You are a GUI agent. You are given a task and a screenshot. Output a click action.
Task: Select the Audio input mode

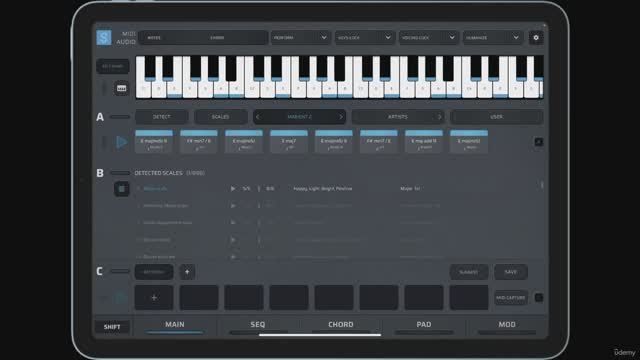point(126,42)
